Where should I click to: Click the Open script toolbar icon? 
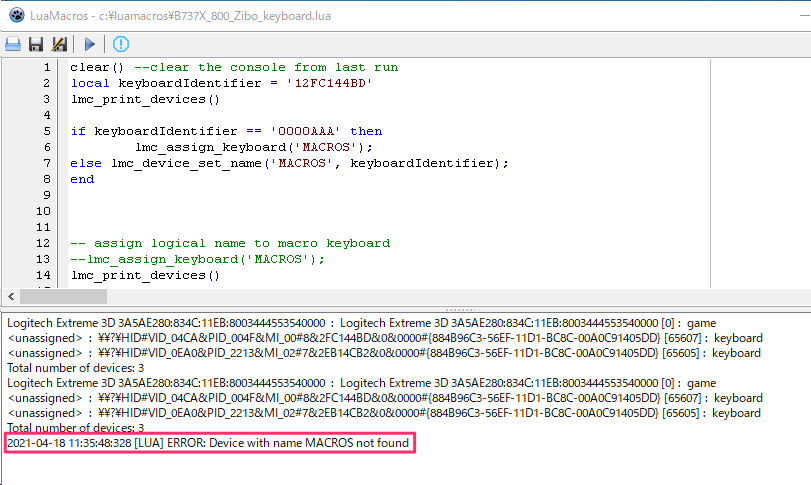pyautogui.click(x=13, y=44)
